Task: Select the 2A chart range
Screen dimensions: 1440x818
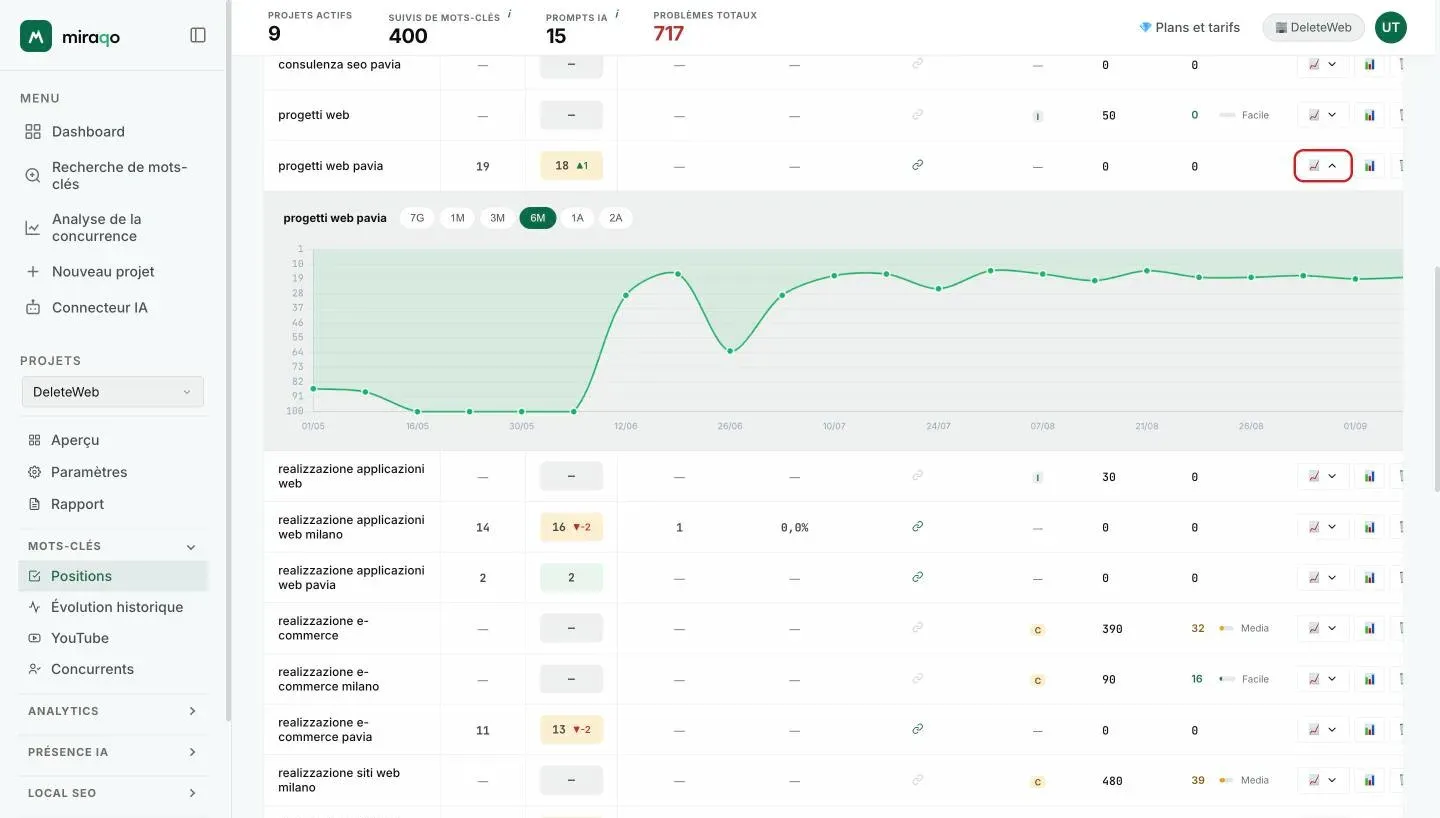Action: pos(616,218)
